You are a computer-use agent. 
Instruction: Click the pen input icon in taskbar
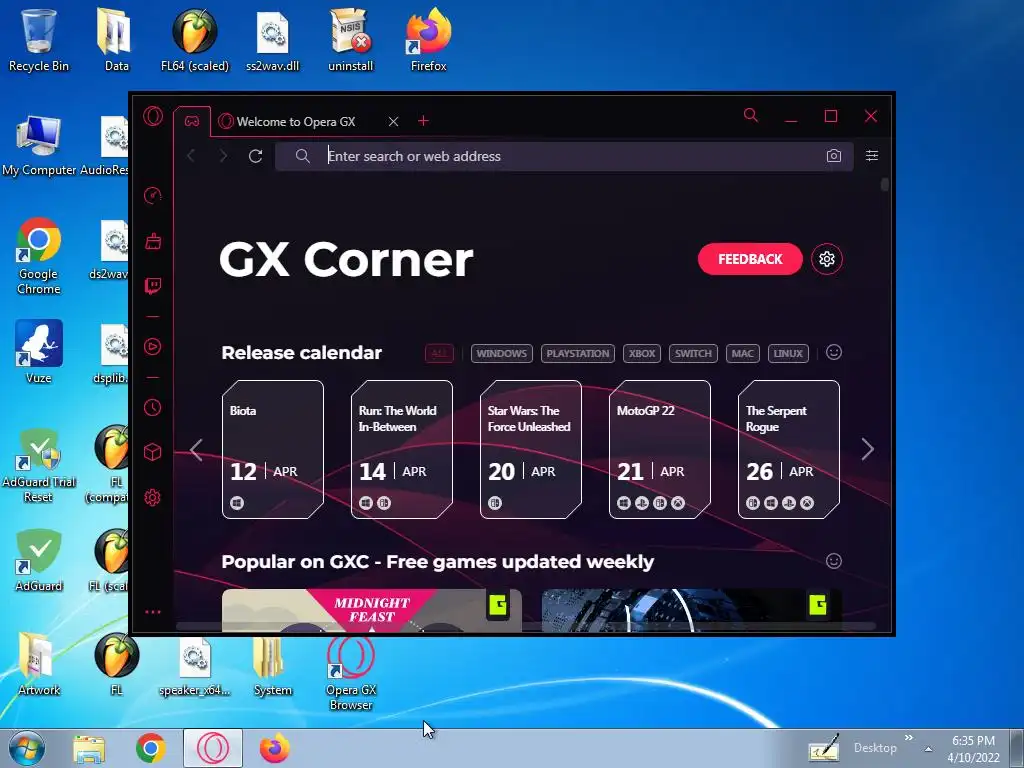click(x=824, y=748)
